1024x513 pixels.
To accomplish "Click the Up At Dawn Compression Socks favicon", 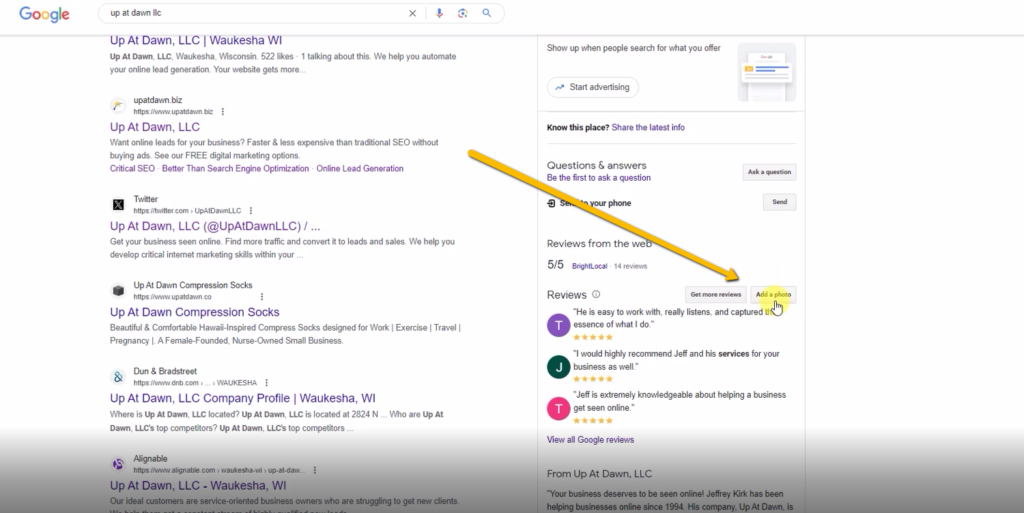I will click(x=118, y=290).
